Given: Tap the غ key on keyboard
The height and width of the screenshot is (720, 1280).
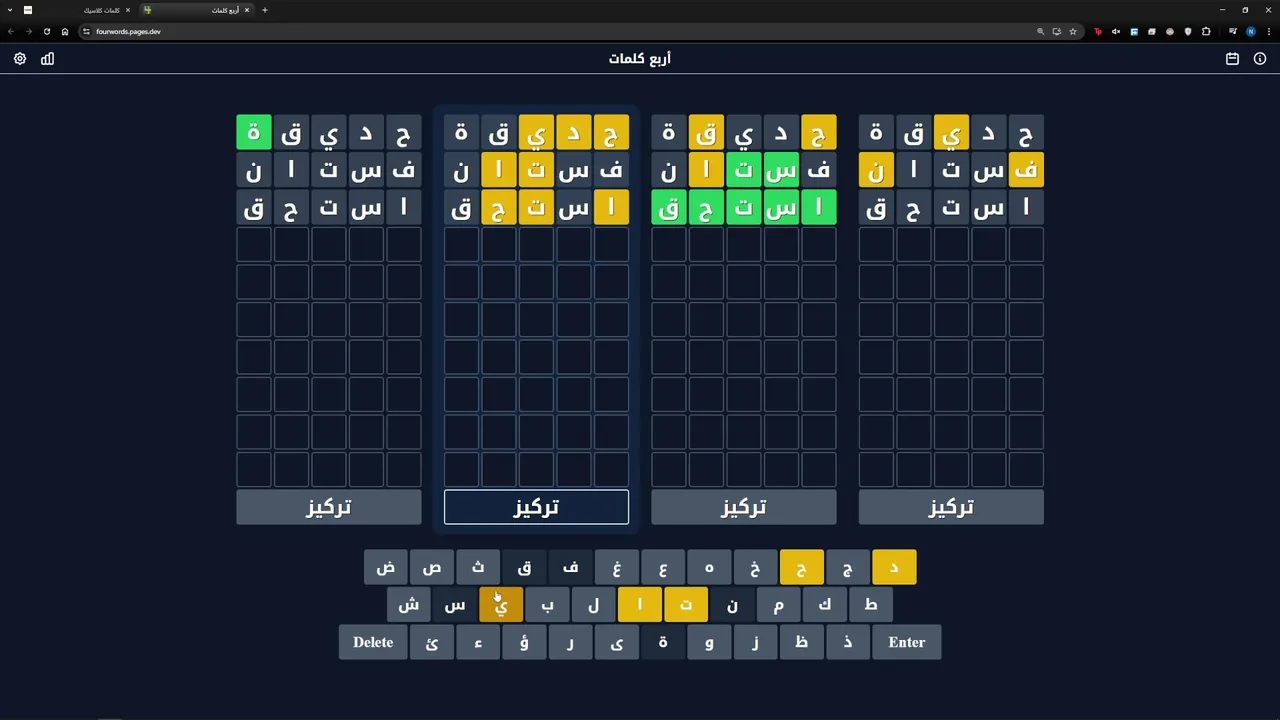Looking at the screenshot, I should point(617,567).
